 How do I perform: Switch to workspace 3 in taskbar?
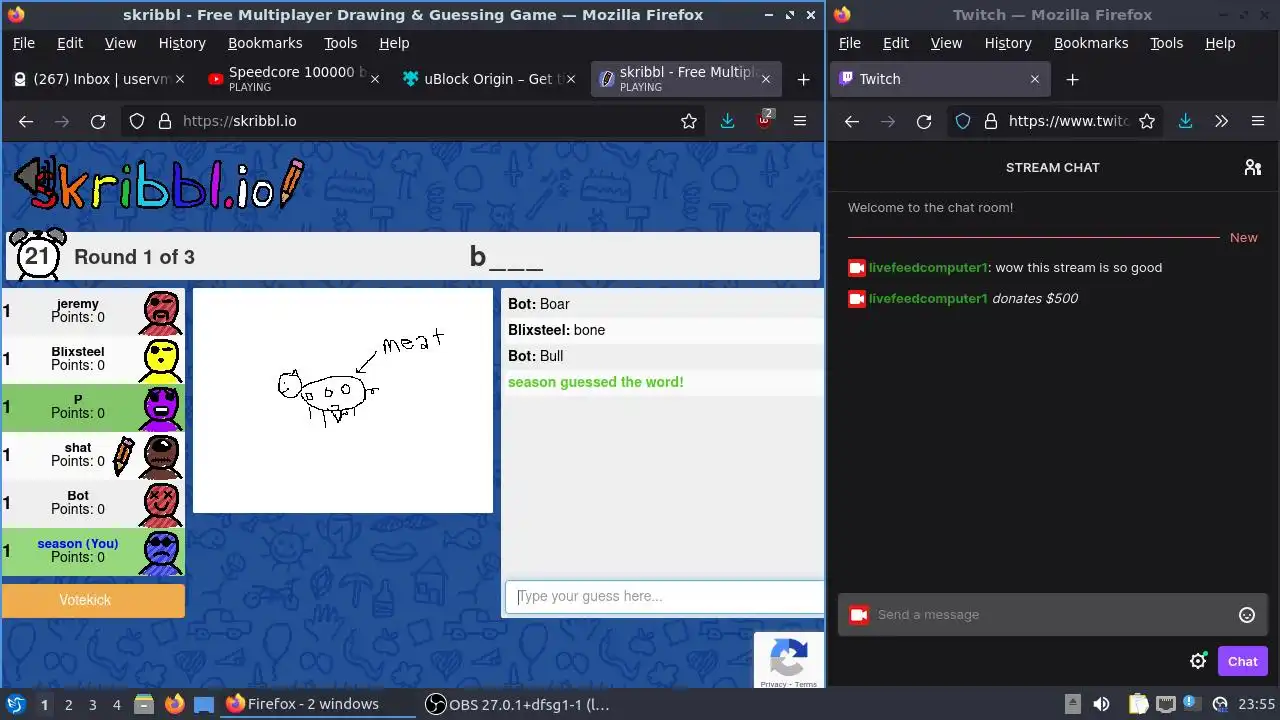click(x=92, y=704)
